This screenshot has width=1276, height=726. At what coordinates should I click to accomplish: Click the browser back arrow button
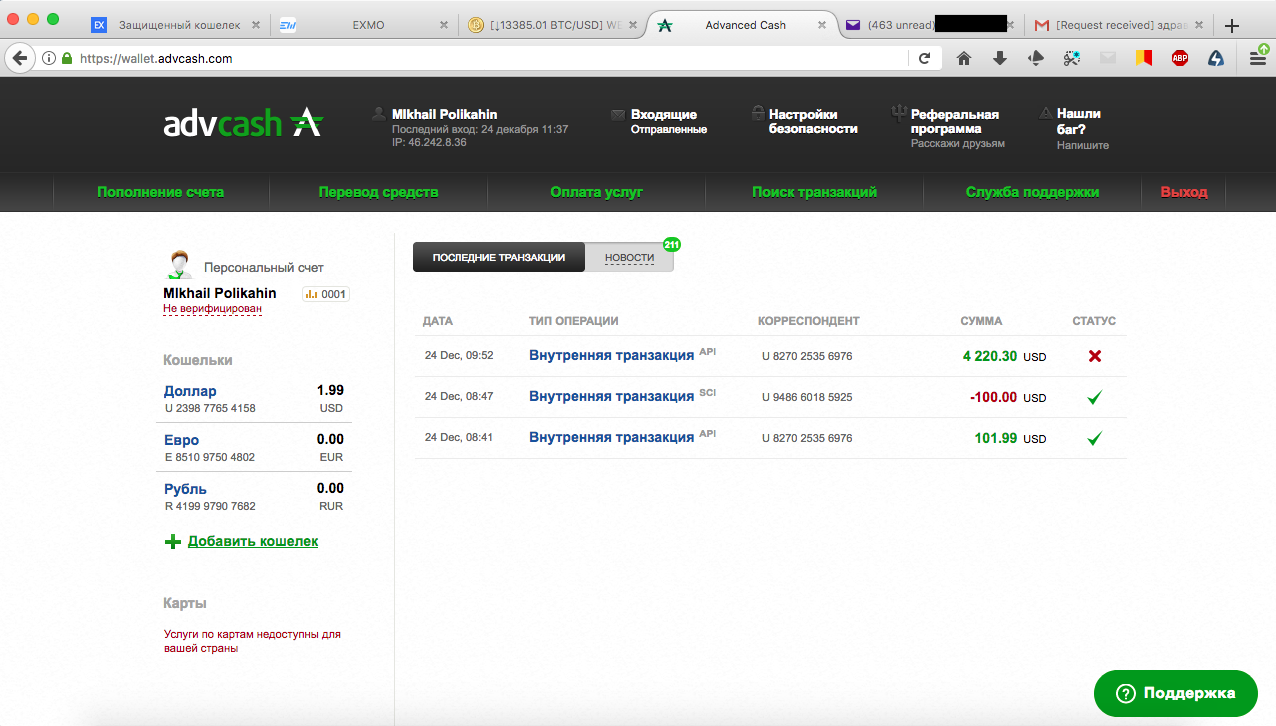19,59
